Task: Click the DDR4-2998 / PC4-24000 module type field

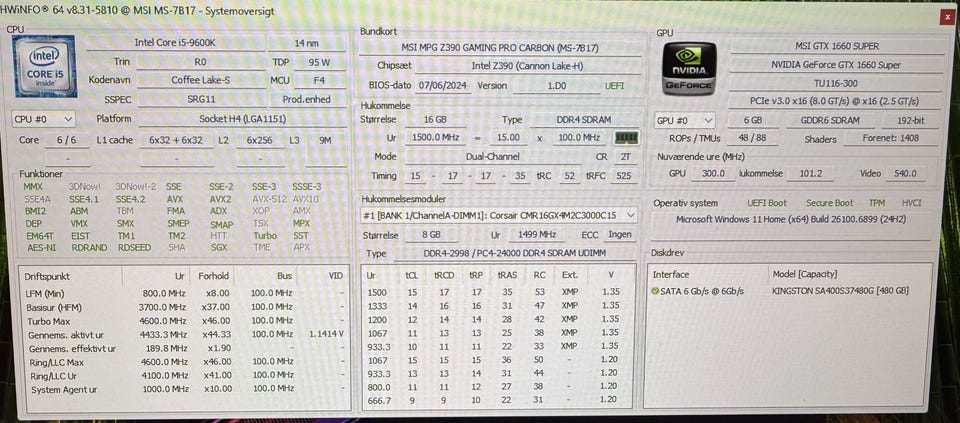Action: [x=516, y=253]
